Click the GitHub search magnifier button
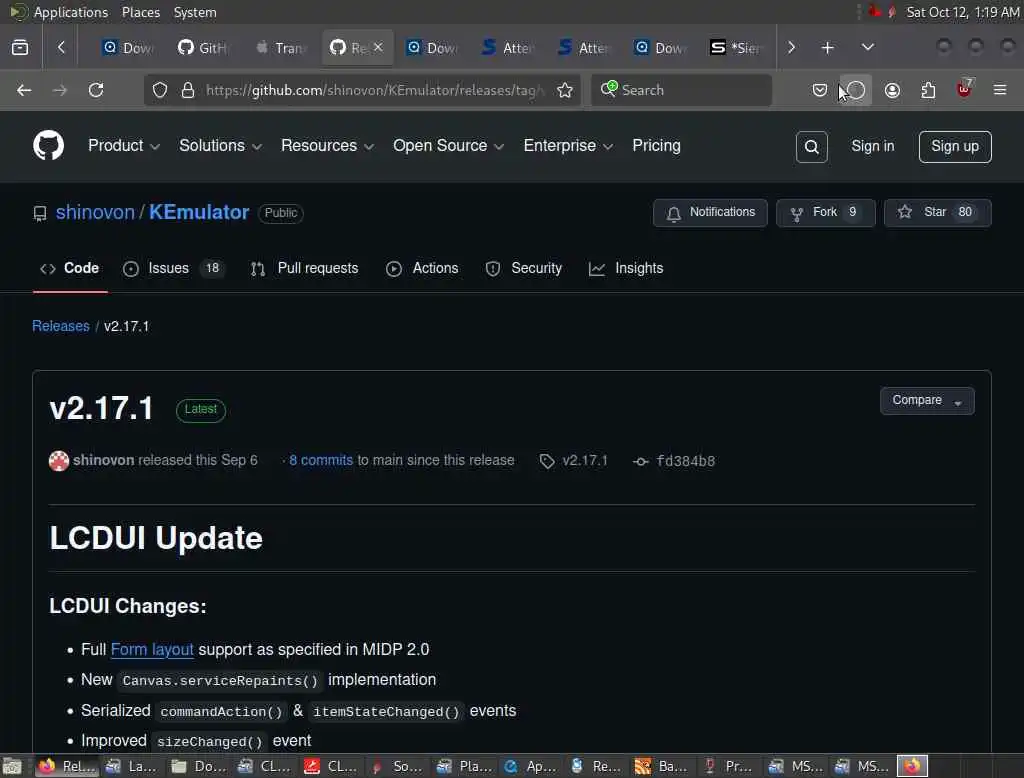The width and height of the screenshot is (1024, 778). click(811, 146)
